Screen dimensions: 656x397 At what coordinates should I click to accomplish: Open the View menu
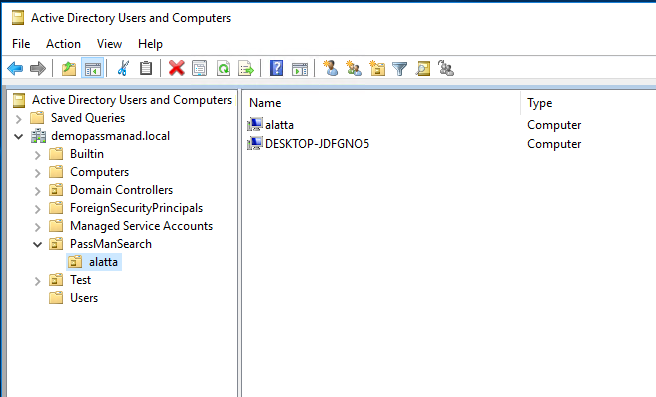109,44
